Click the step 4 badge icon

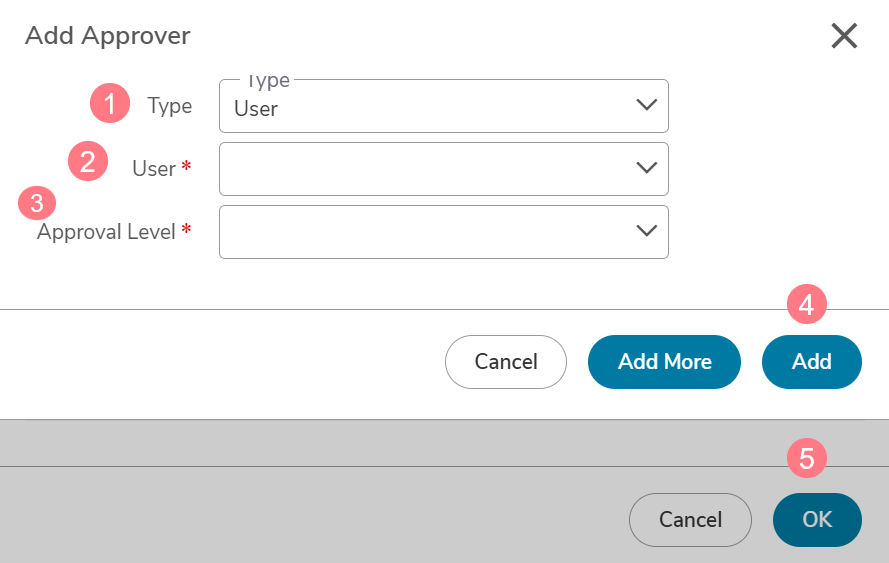tap(807, 304)
